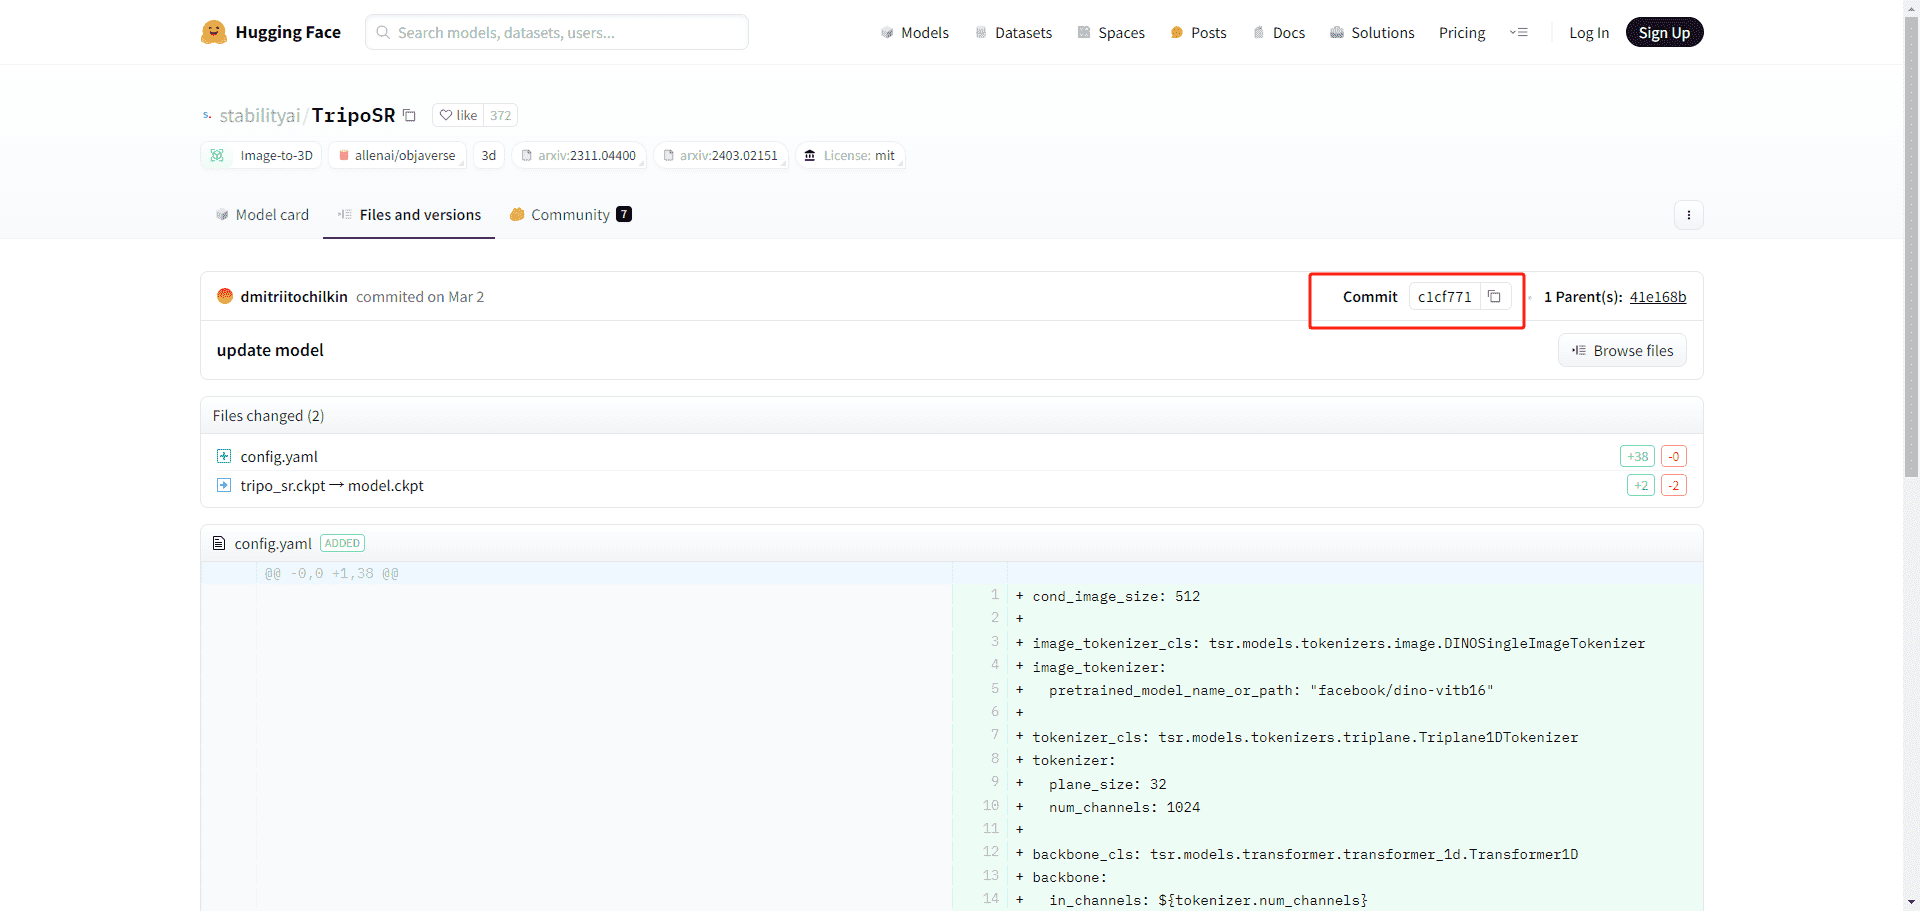
Task: Select the Files and versions tab
Action: pos(409,215)
